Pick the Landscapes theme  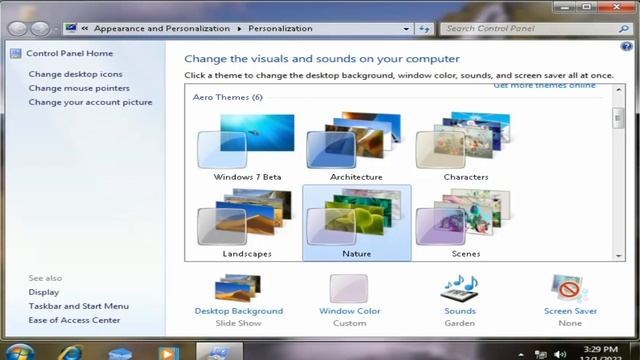[247, 223]
